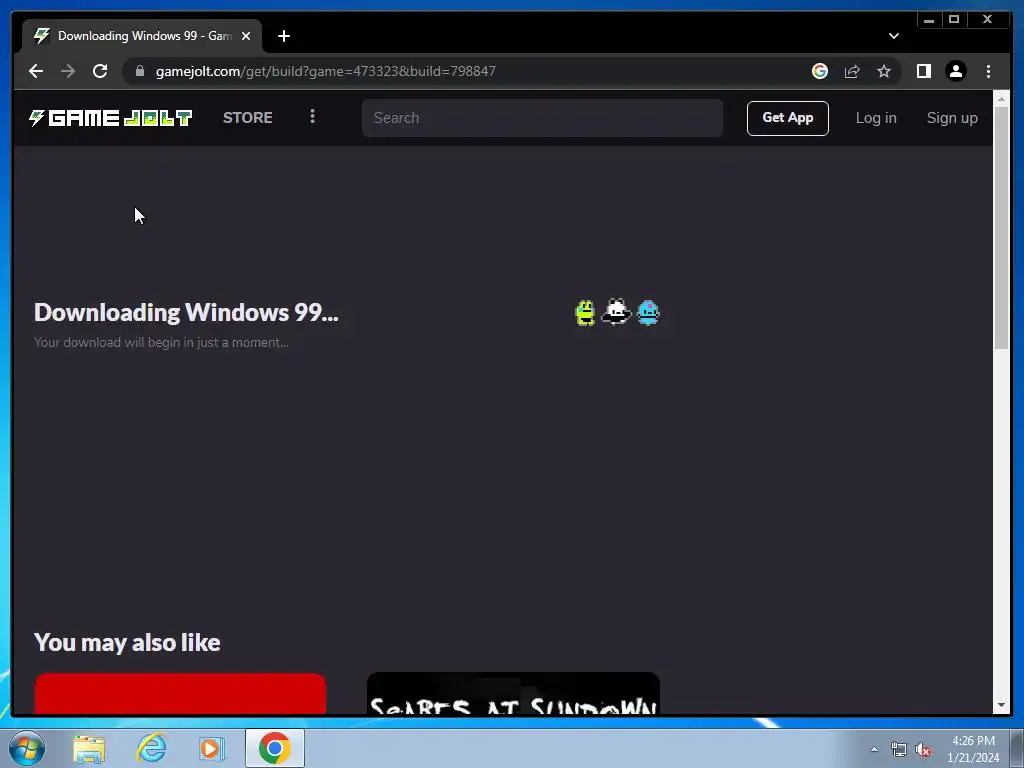
Task: Click the "You may also like" heading
Action: [127, 643]
